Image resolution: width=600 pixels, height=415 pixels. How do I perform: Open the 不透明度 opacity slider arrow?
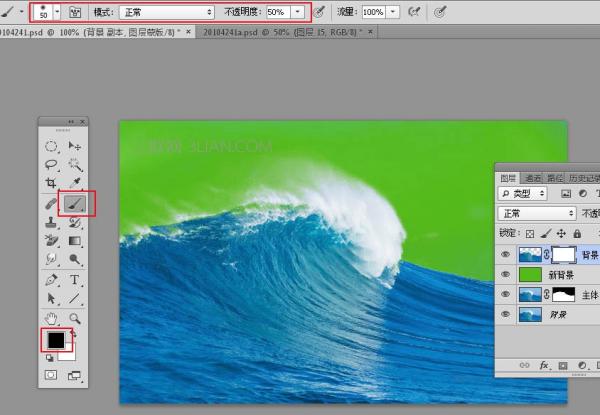[297, 12]
